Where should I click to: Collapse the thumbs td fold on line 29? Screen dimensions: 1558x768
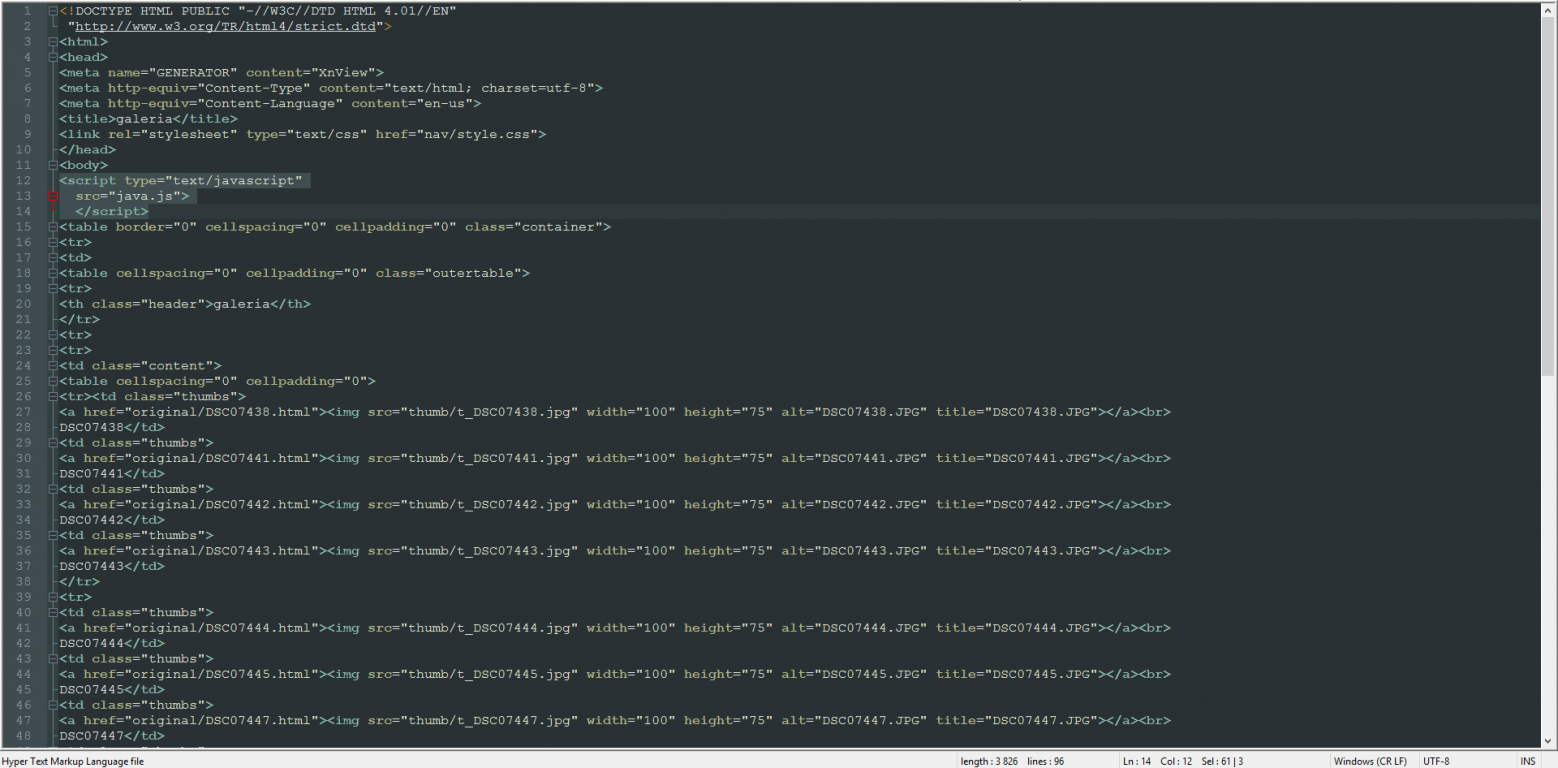[x=52, y=443]
